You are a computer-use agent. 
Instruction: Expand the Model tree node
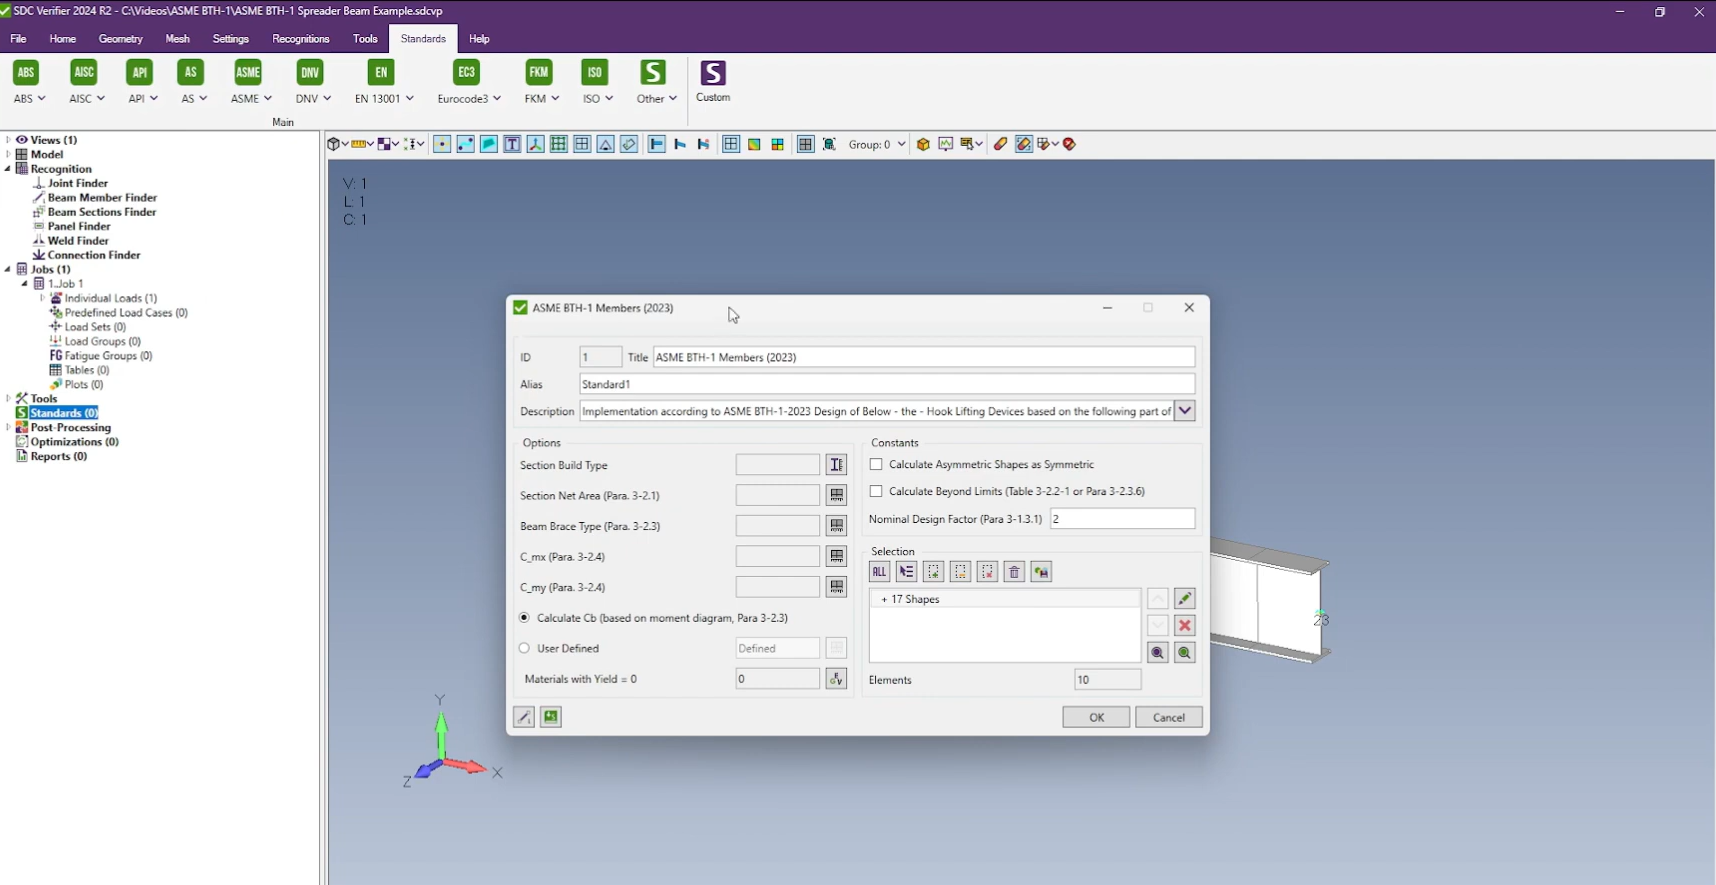click(x=8, y=155)
